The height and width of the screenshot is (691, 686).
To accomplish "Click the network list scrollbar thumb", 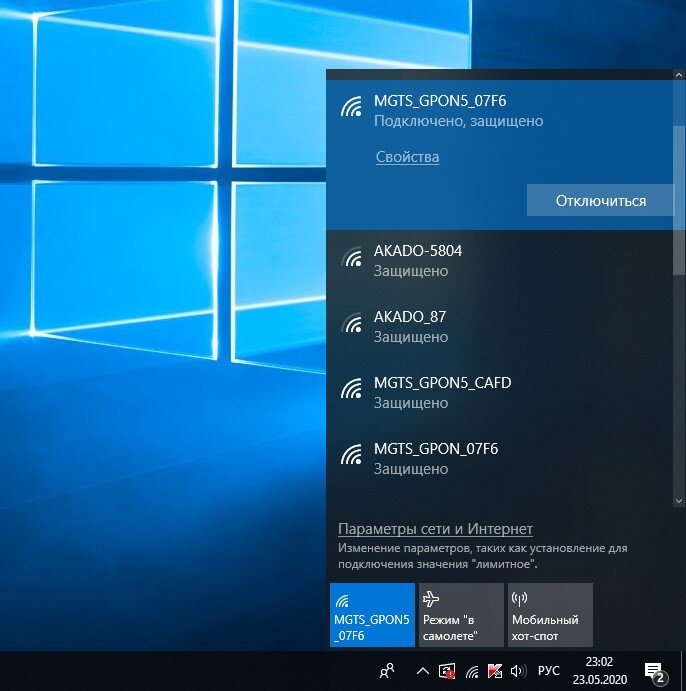I will point(679,201).
